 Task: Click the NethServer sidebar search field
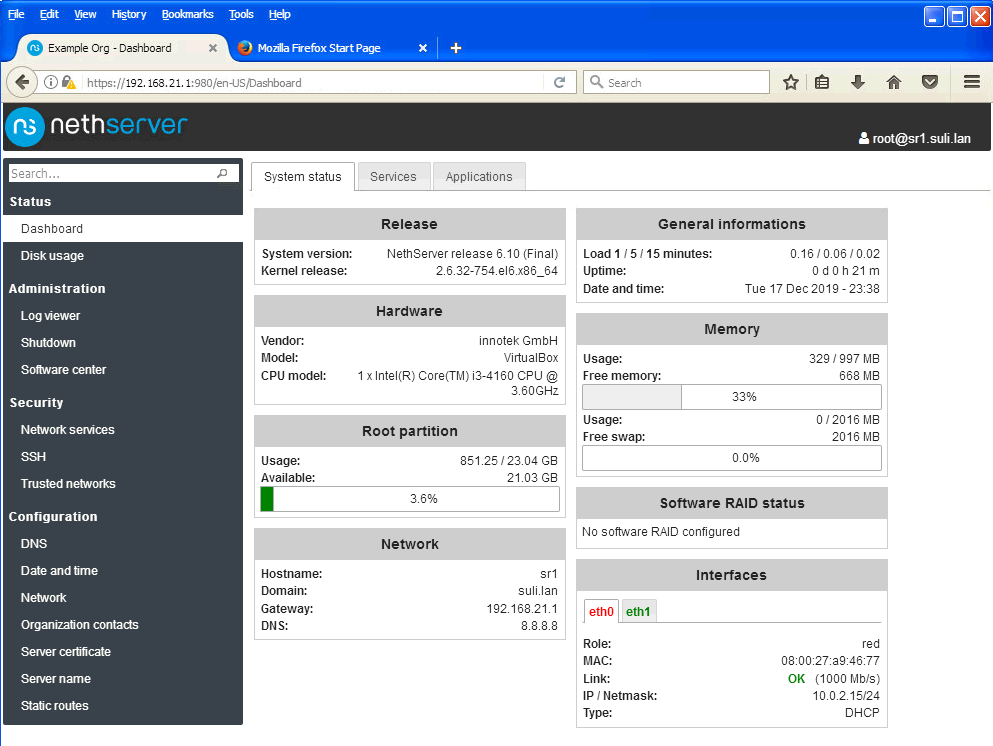tap(112, 174)
